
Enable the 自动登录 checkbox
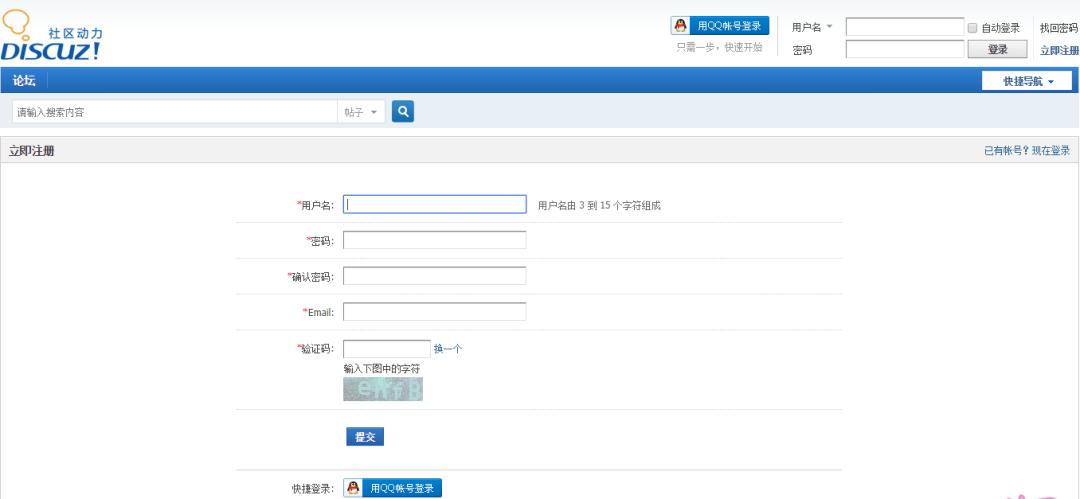point(973,28)
